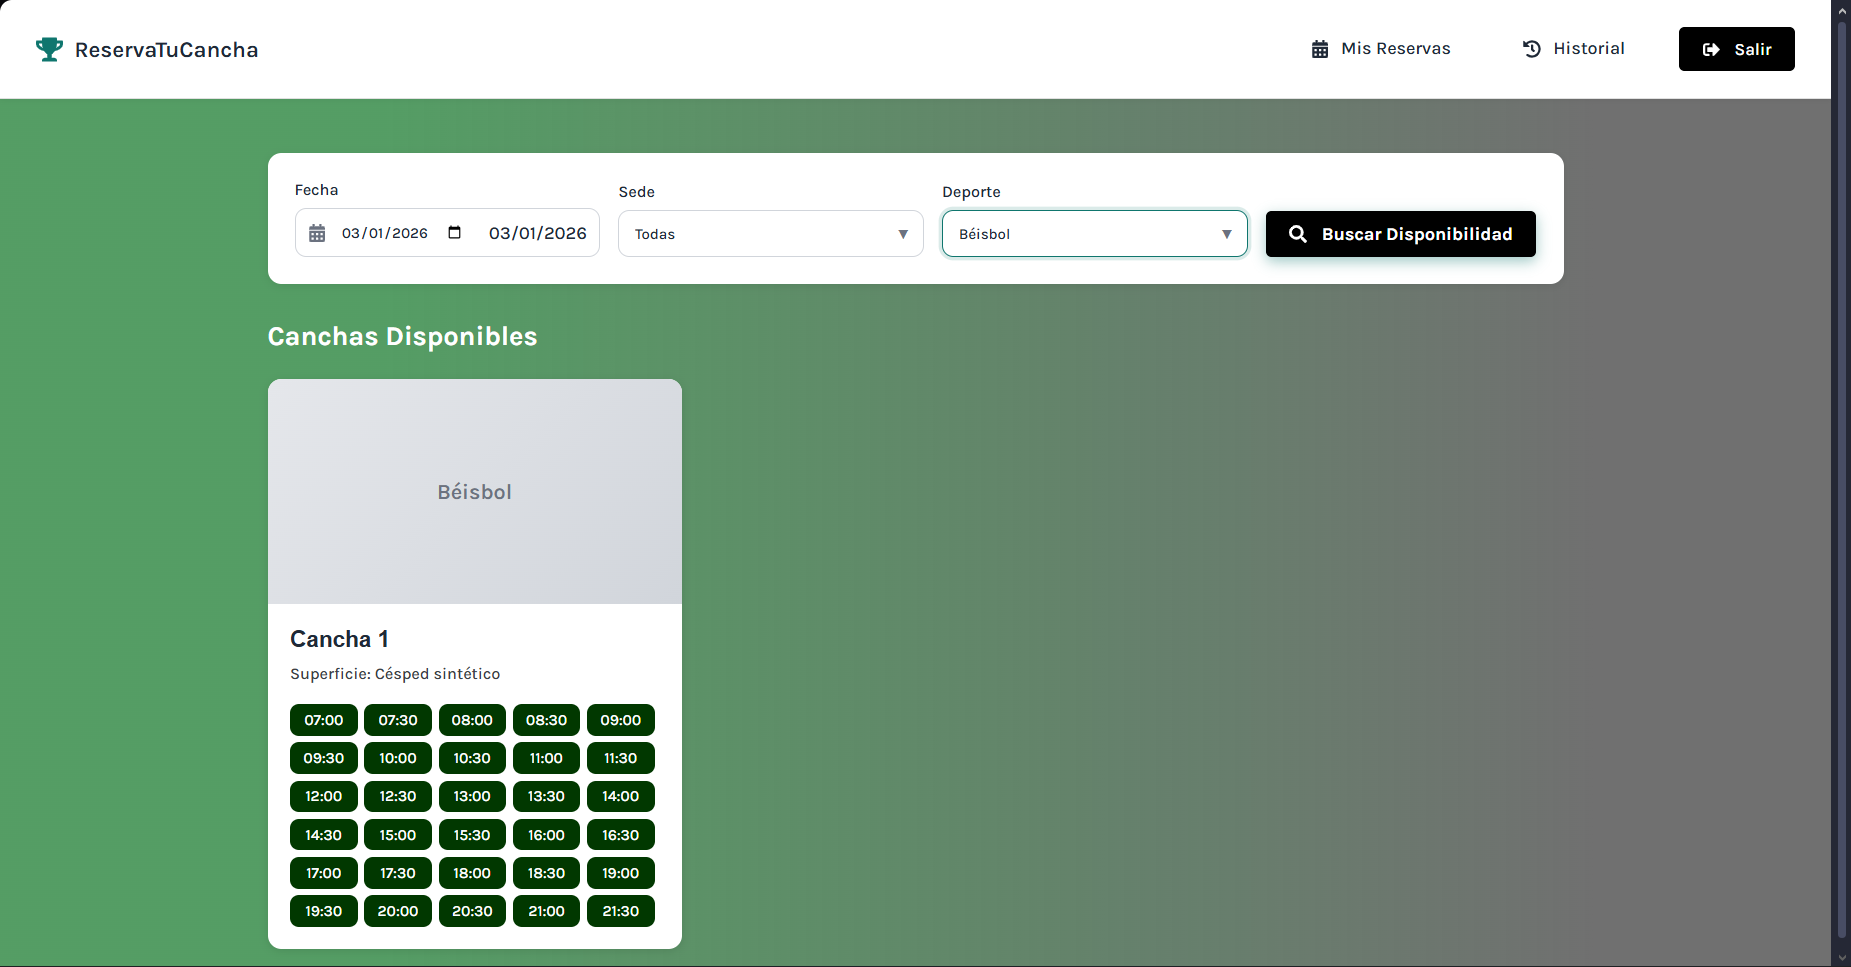Click the exit icon in Salir button

[1711, 50]
